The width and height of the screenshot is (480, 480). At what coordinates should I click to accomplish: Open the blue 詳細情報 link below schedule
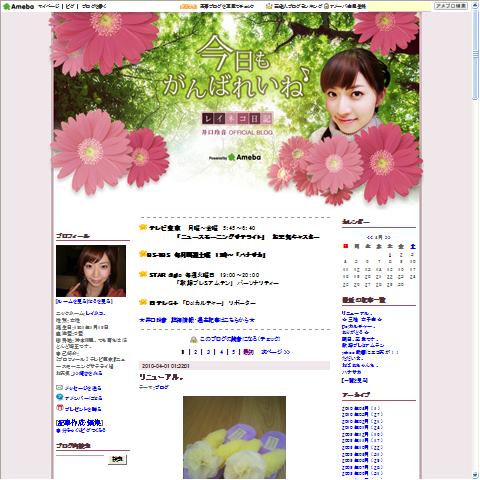point(197,320)
